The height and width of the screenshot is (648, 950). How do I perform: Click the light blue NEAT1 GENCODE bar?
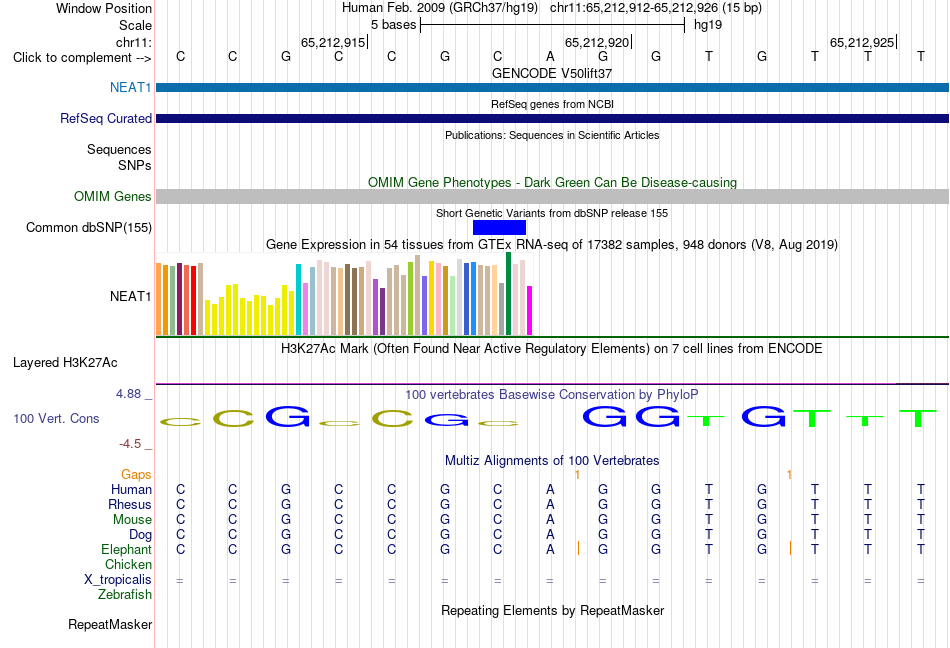tap(552, 87)
